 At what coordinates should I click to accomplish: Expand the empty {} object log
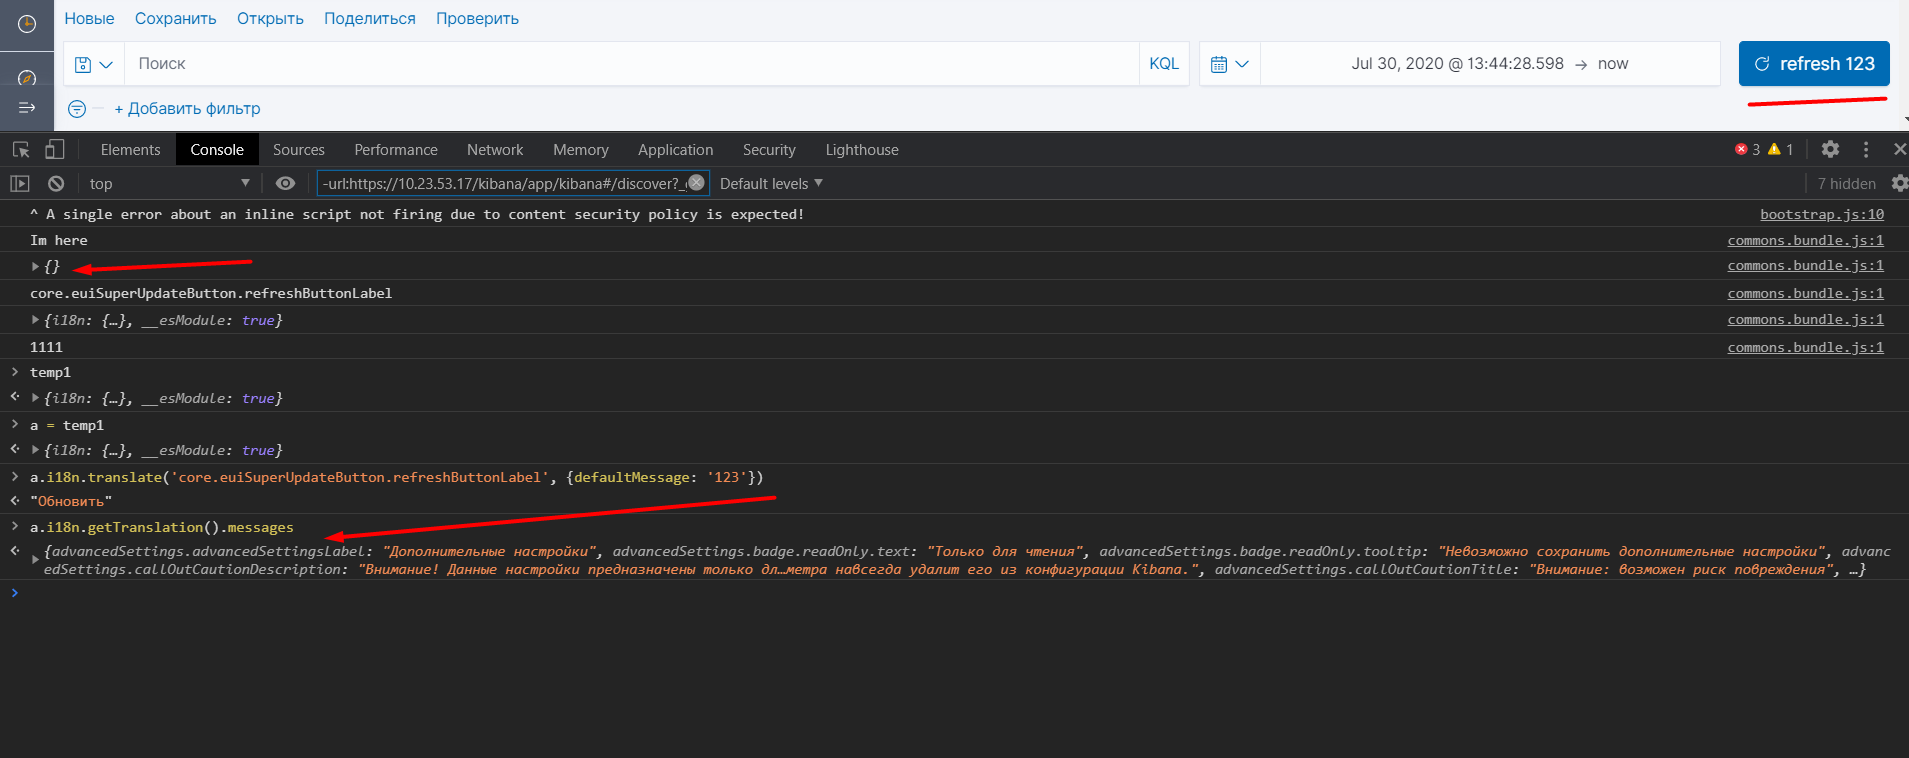click(x=35, y=266)
